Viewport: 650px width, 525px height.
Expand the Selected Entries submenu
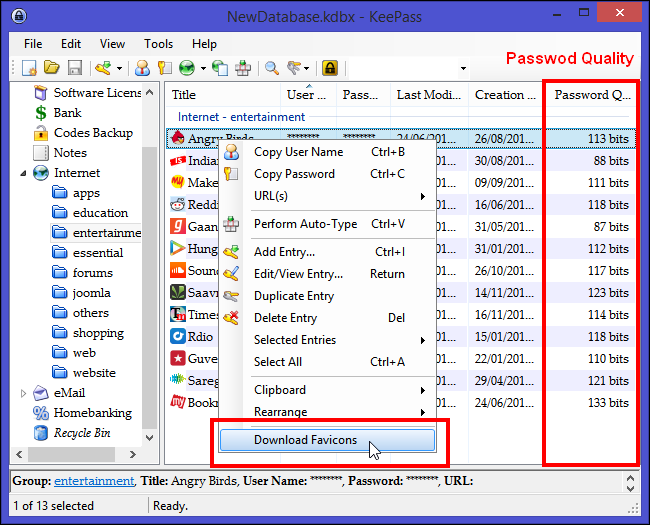click(x=327, y=340)
